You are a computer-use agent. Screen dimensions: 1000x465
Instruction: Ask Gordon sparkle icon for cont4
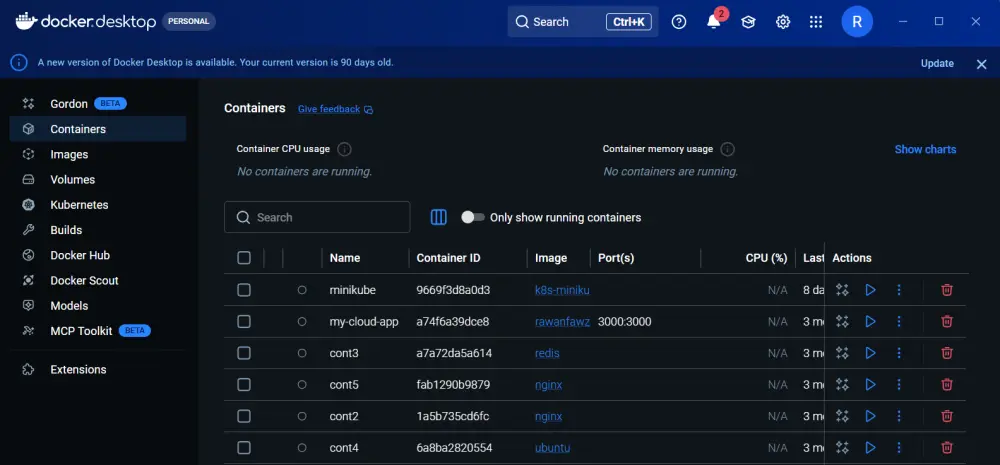click(x=842, y=448)
